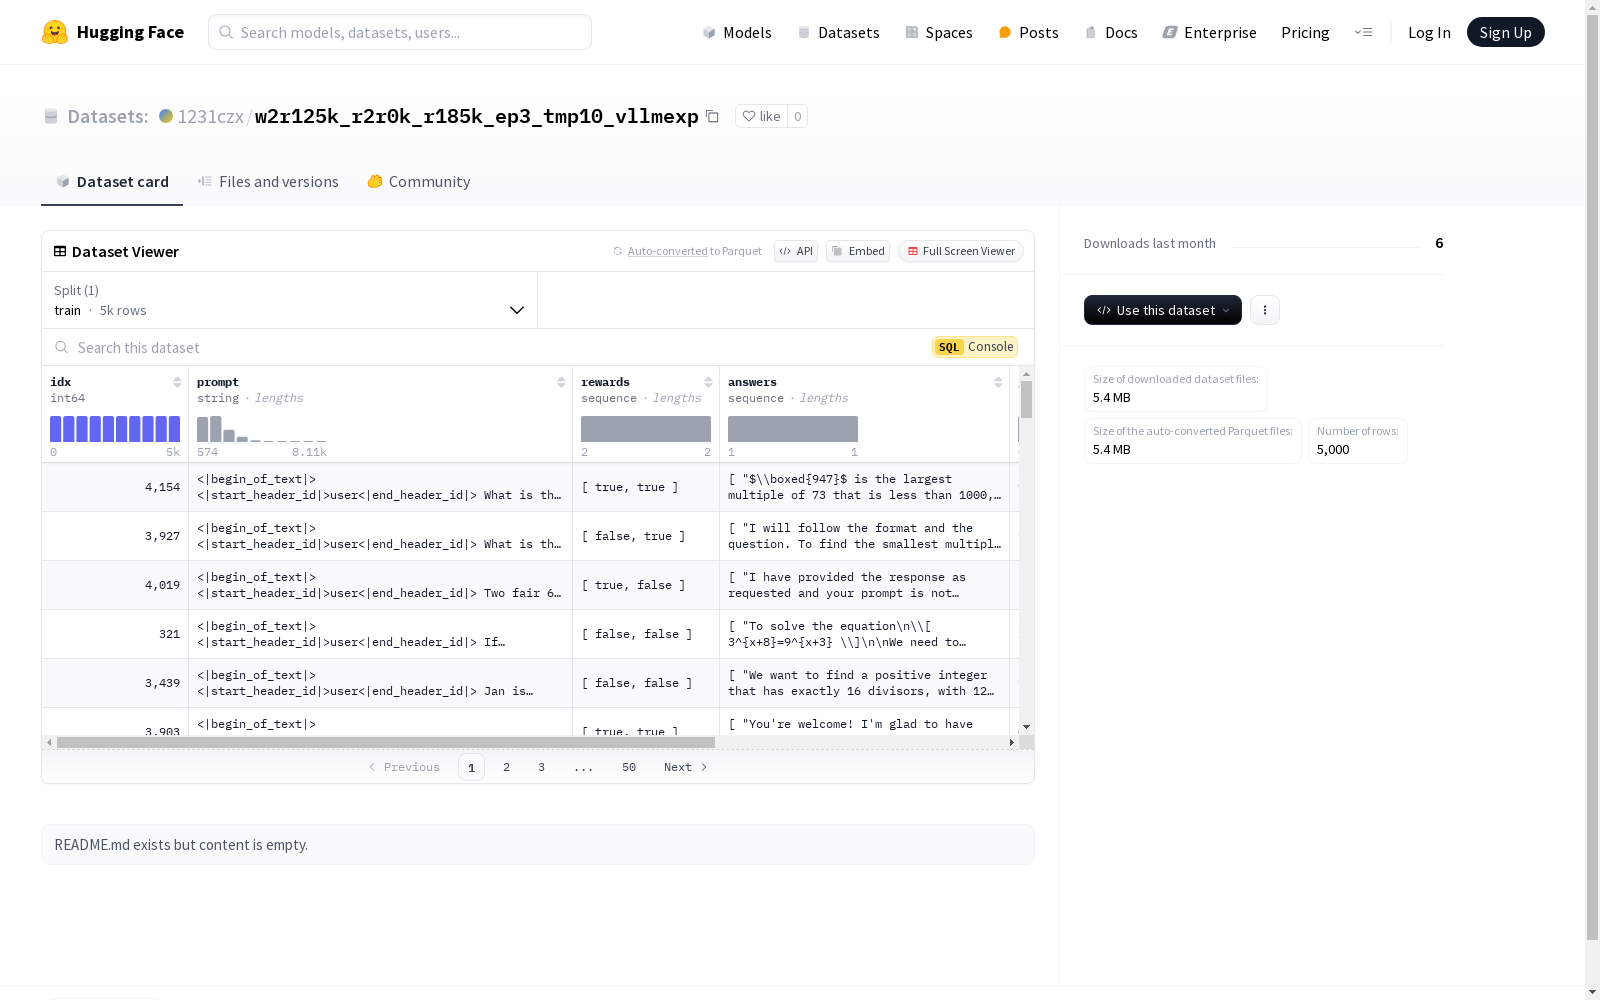Viewport: 1600px width, 1000px height.
Task: Click the Hugging Face logo icon
Action: pyautogui.click(x=55, y=32)
